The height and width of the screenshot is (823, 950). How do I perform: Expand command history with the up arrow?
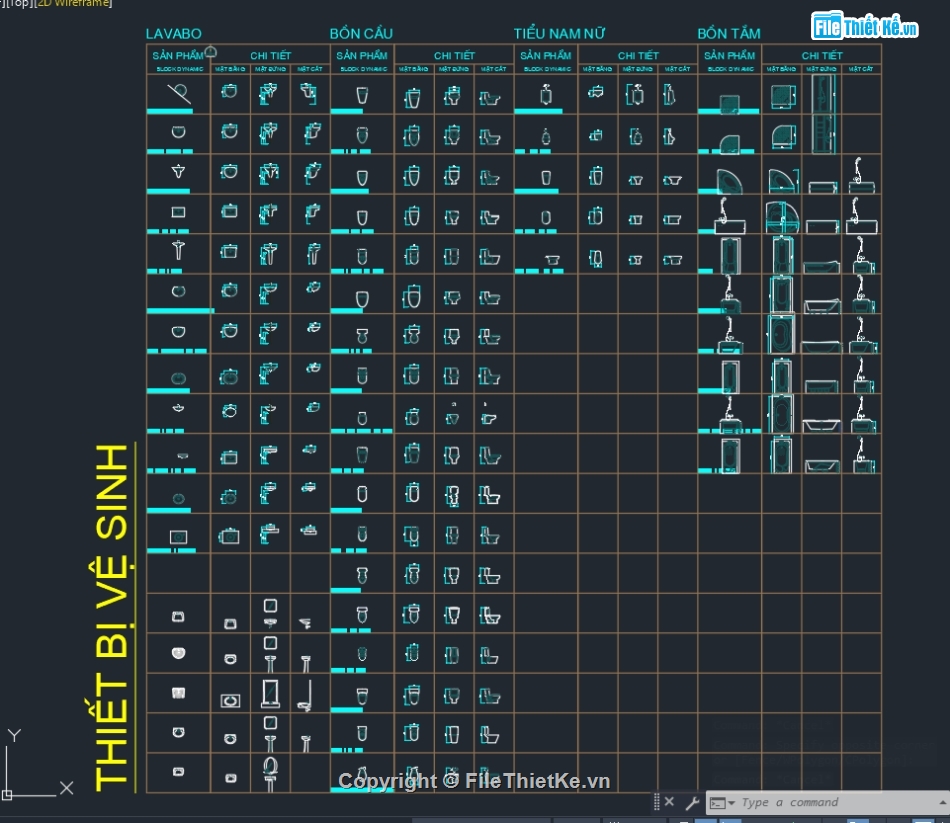943,802
